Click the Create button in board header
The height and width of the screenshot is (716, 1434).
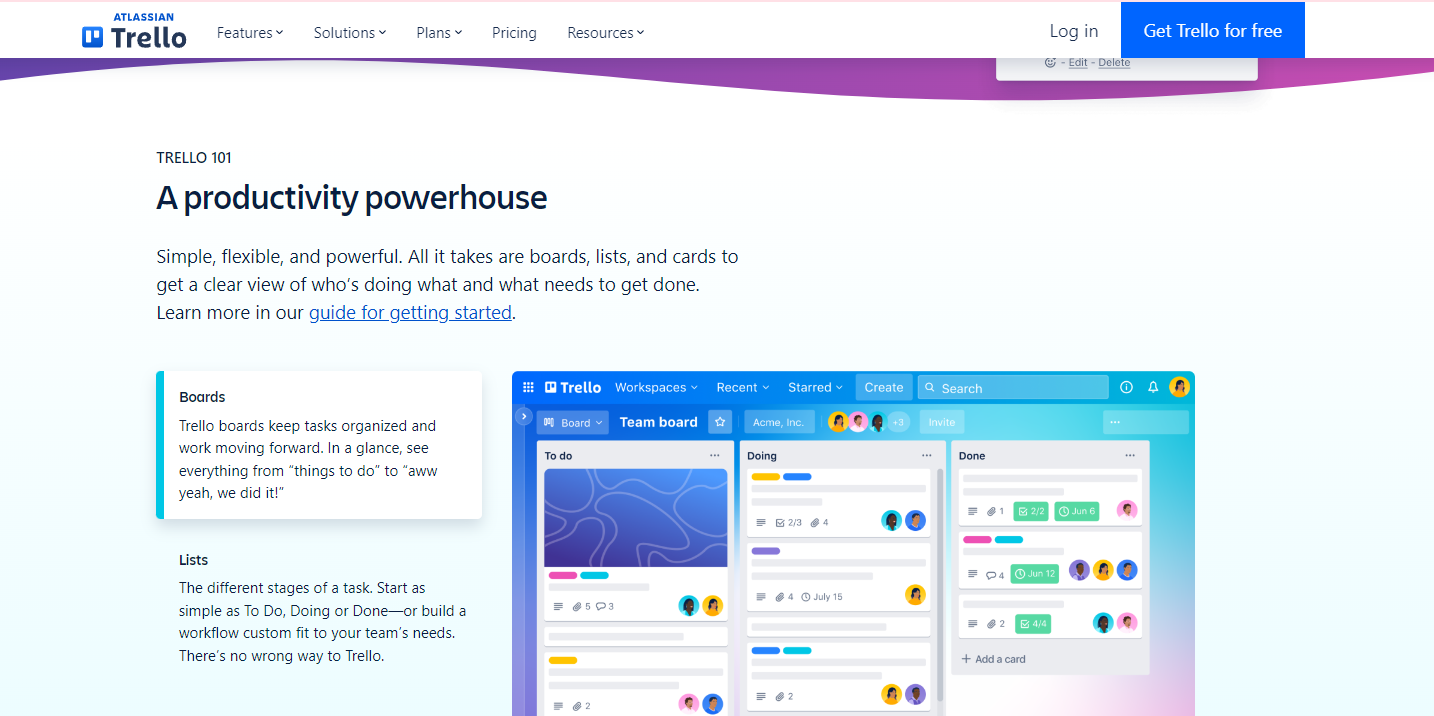pyautogui.click(x=884, y=387)
